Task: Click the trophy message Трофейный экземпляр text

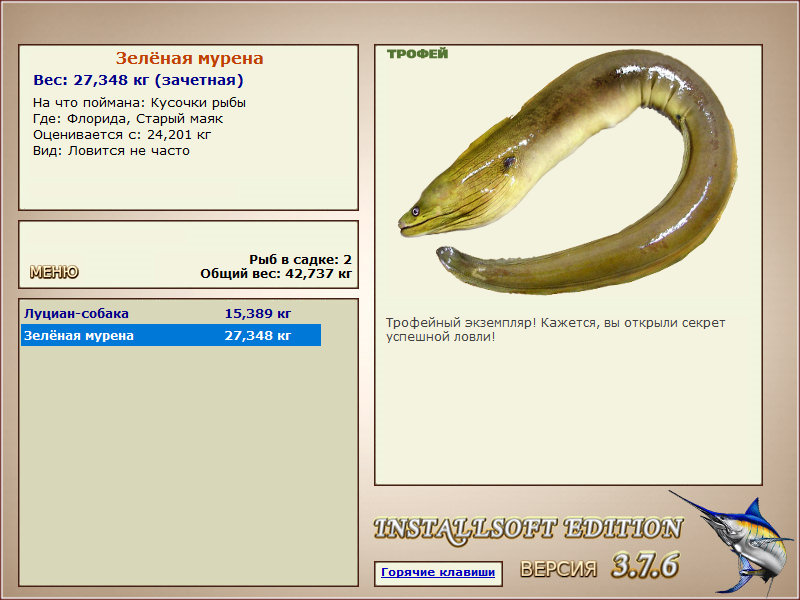Action: 555,330
